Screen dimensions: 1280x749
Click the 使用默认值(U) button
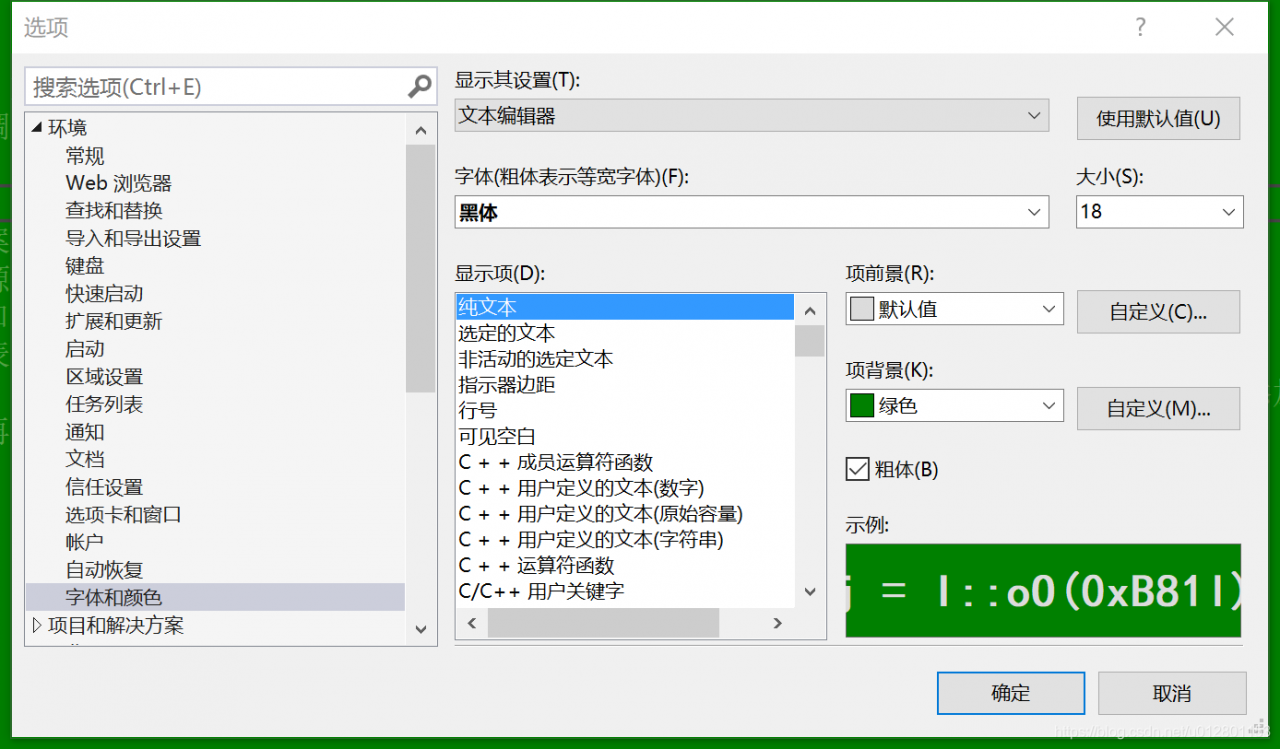1158,118
